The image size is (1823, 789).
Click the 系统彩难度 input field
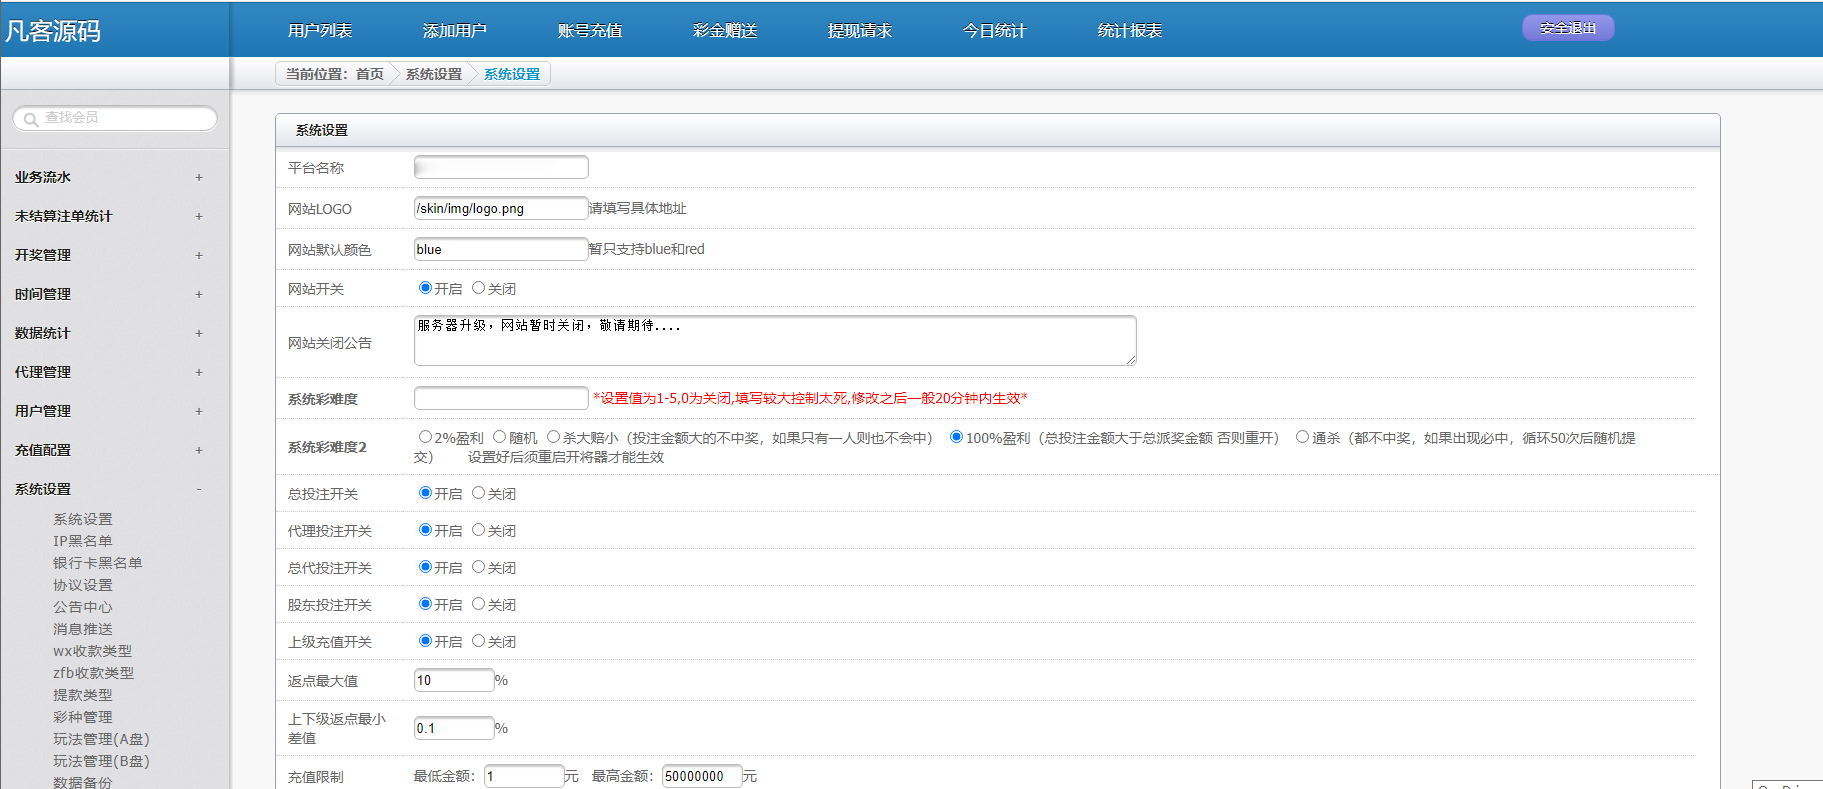[501, 398]
